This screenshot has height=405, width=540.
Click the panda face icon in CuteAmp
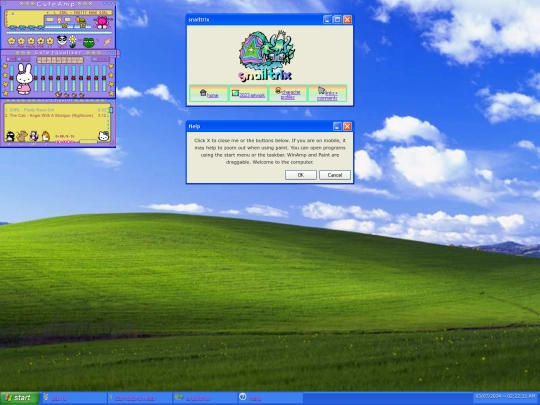(x=62, y=40)
